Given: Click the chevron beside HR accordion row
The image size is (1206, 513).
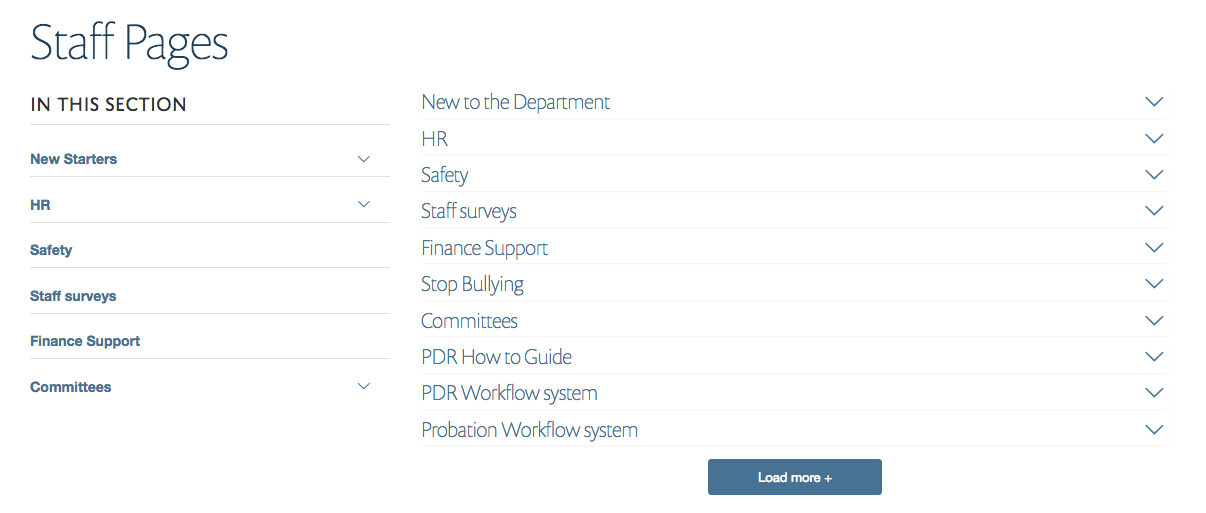Looking at the screenshot, I should coord(1154,139).
